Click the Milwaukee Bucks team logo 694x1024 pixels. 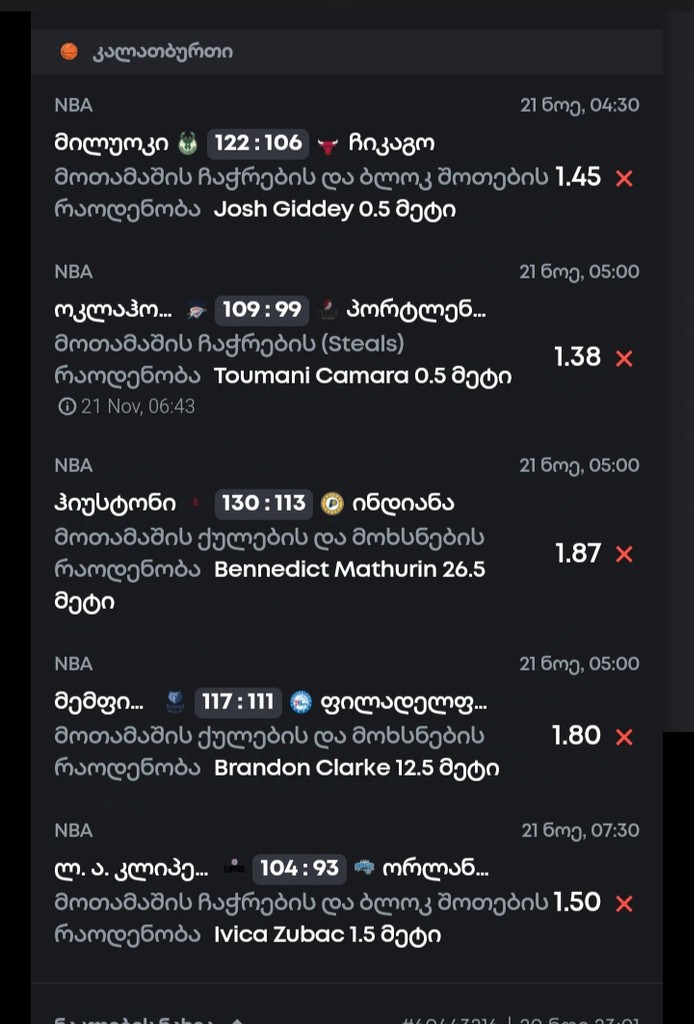coord(188,144)
